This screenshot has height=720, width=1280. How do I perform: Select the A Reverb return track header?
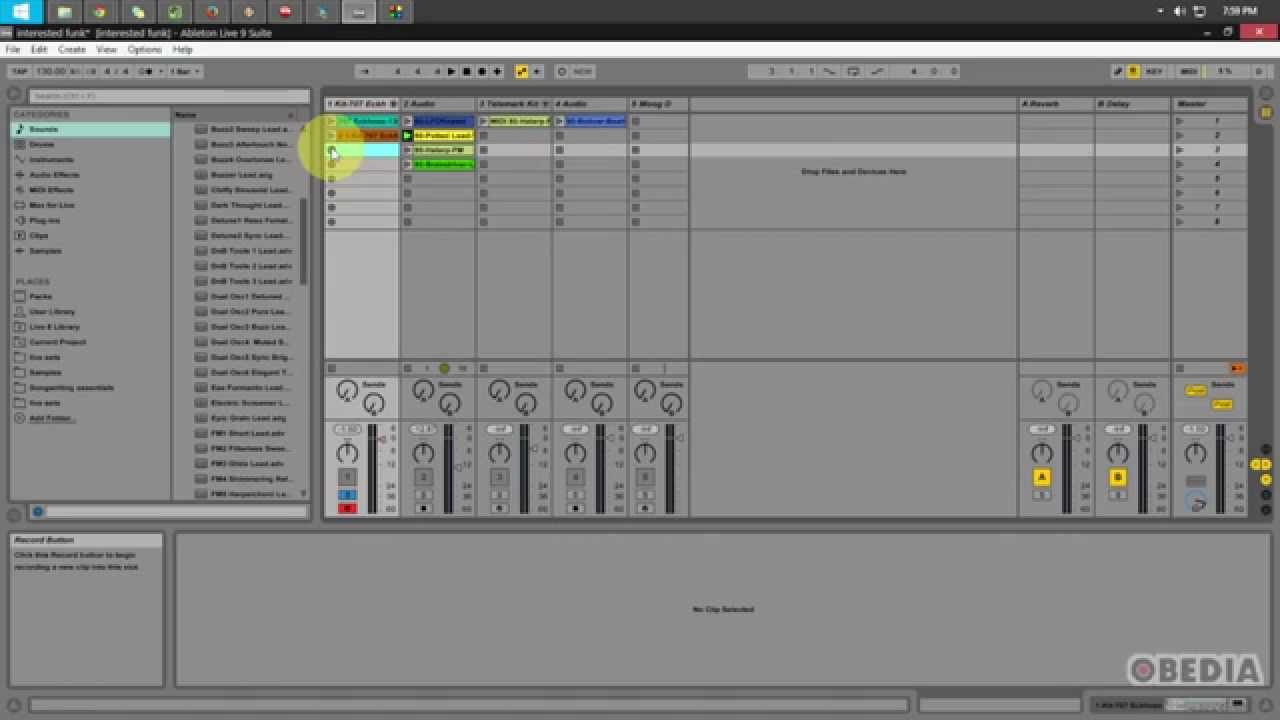[x=1056, y=103]
